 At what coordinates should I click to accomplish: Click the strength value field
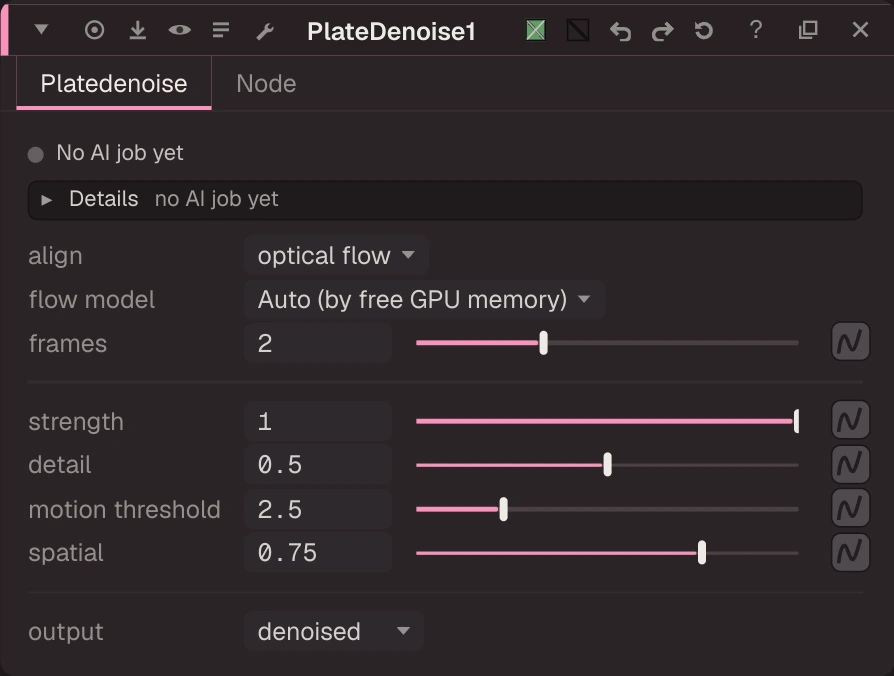[x=318, y=422]
